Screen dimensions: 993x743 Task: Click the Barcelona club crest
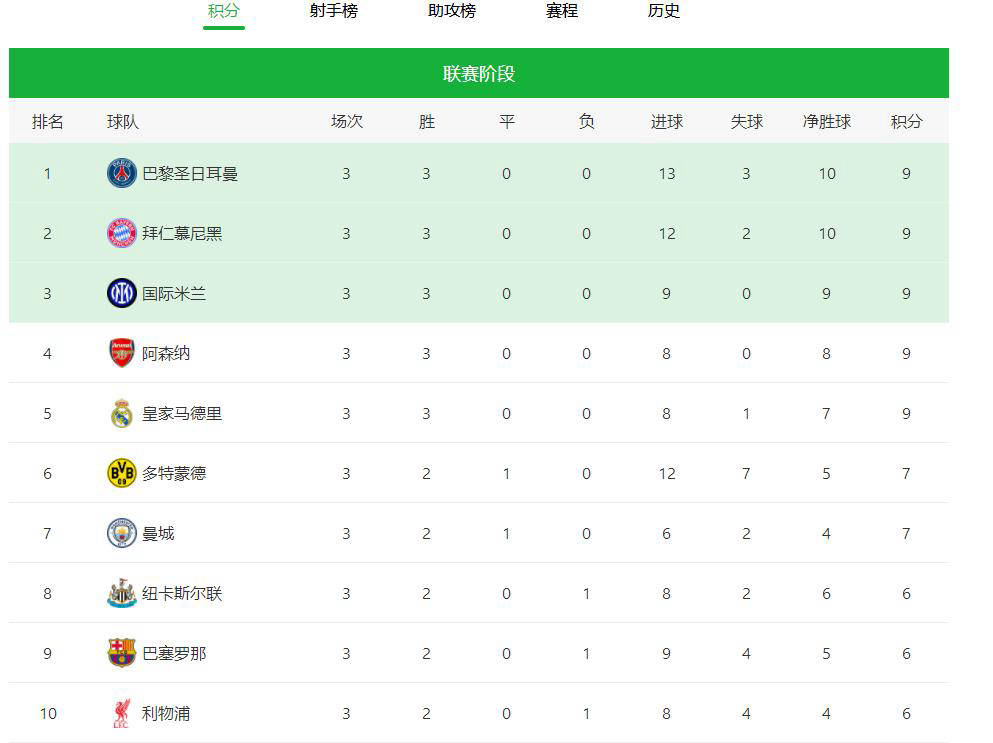click(x=121, y=653)
